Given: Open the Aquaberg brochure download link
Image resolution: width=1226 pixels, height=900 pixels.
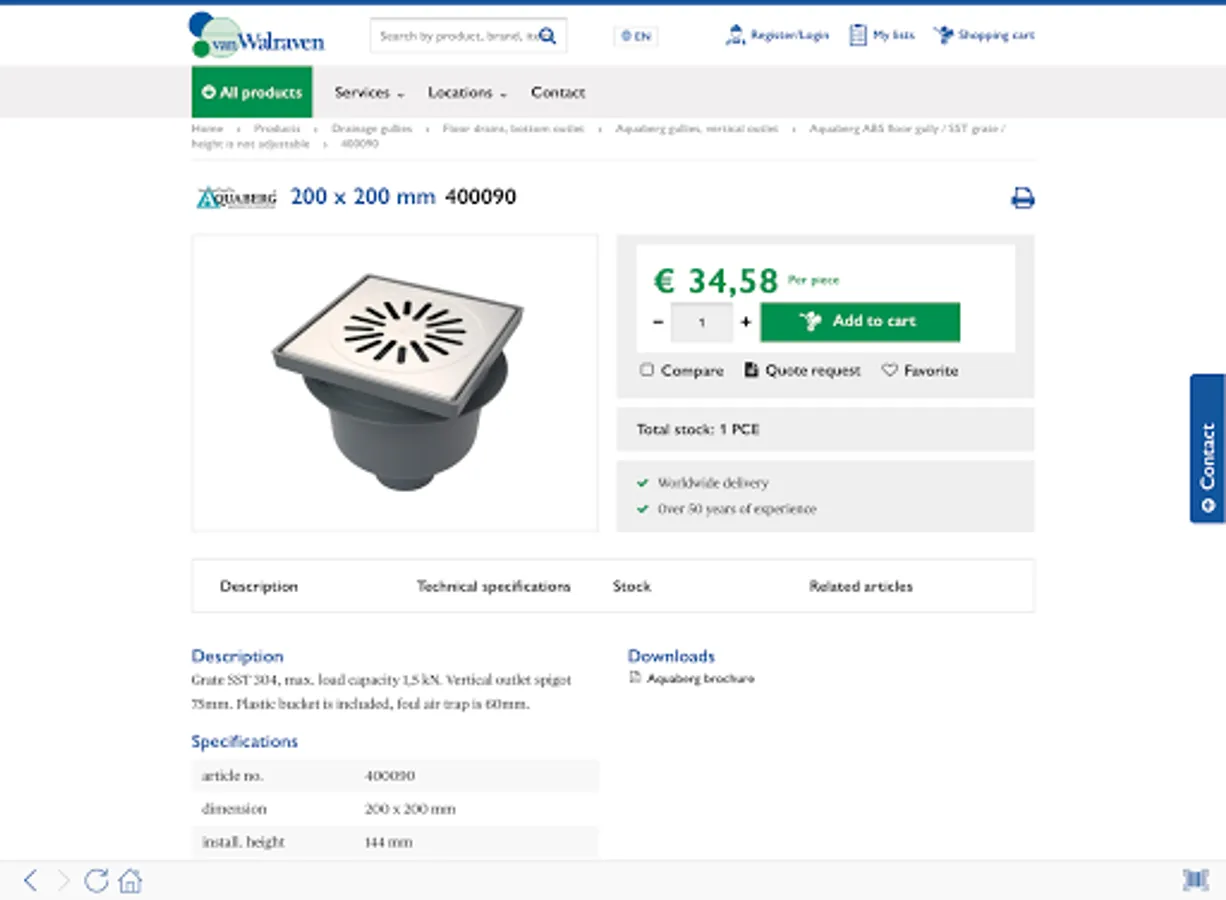Looking at the screenshot, I should pyautogui.click(x=700, y=679).
